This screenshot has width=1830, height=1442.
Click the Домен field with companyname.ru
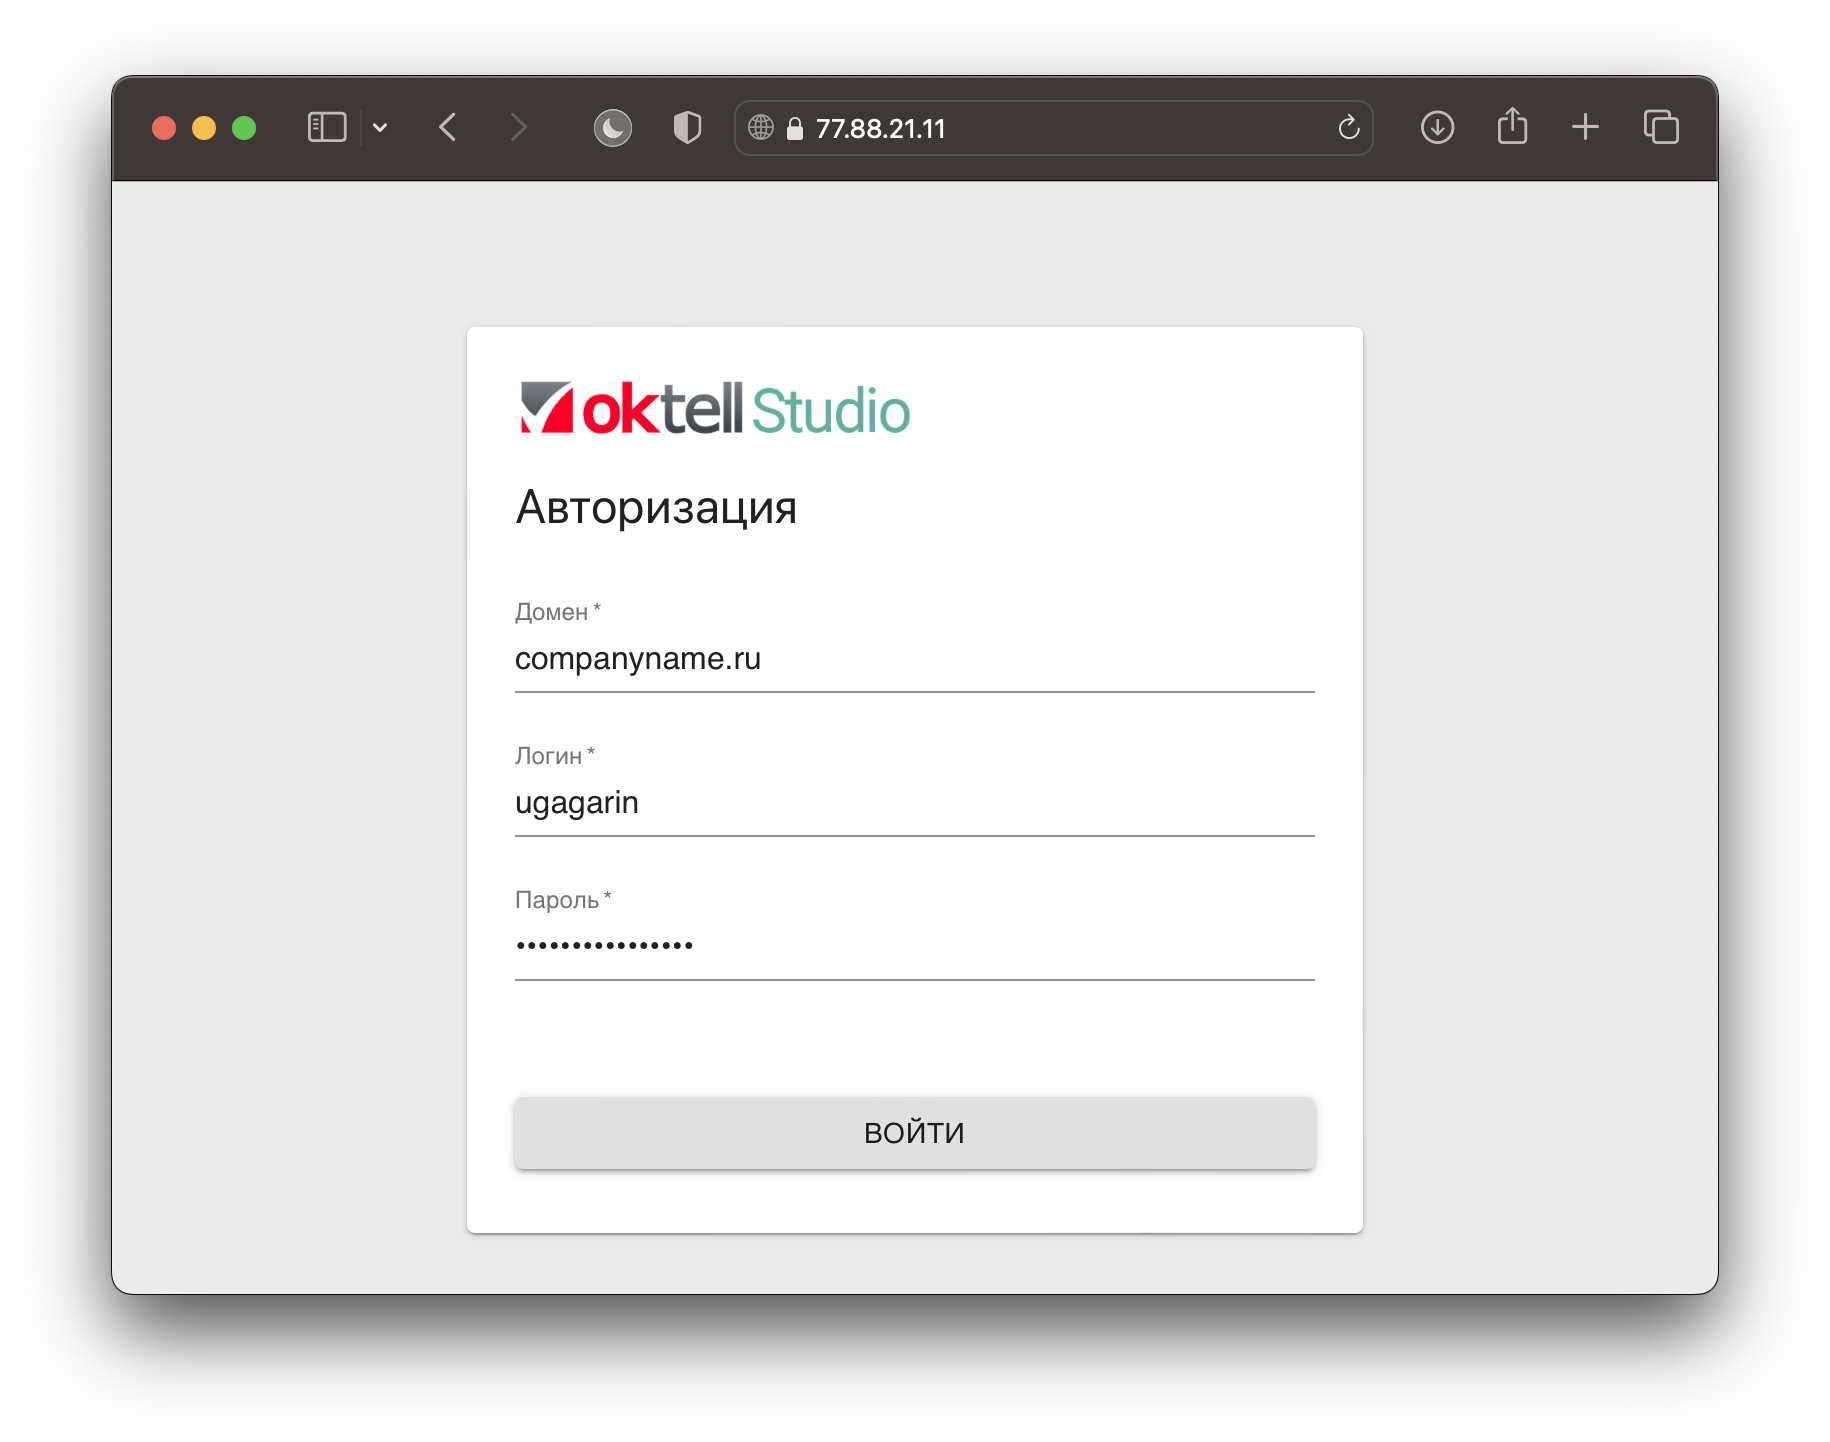[914, 659]
